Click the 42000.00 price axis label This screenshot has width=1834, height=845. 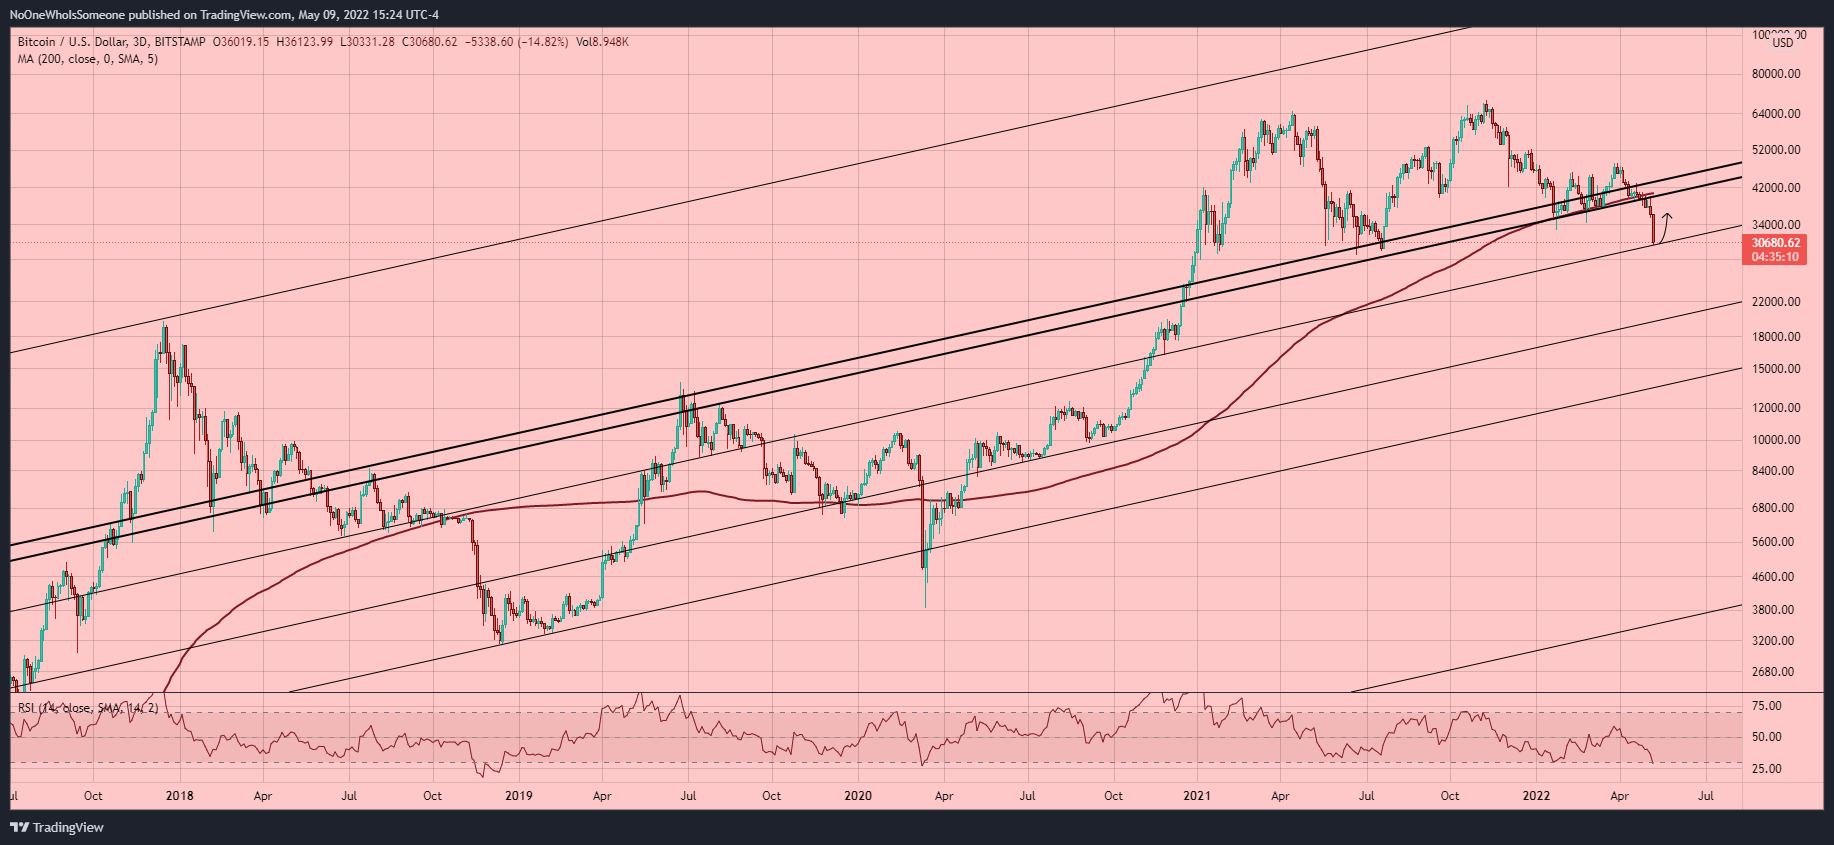[1776, 188]
